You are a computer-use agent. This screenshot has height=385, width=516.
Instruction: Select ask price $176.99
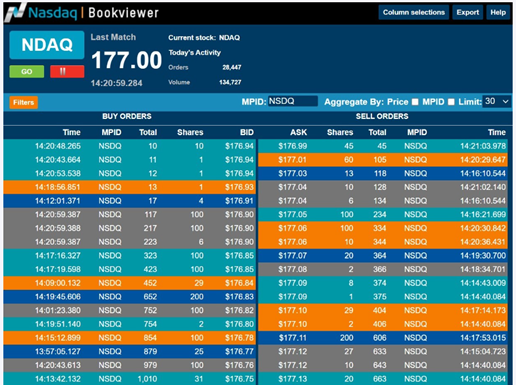pyautogui.click(x=293, y=146)
